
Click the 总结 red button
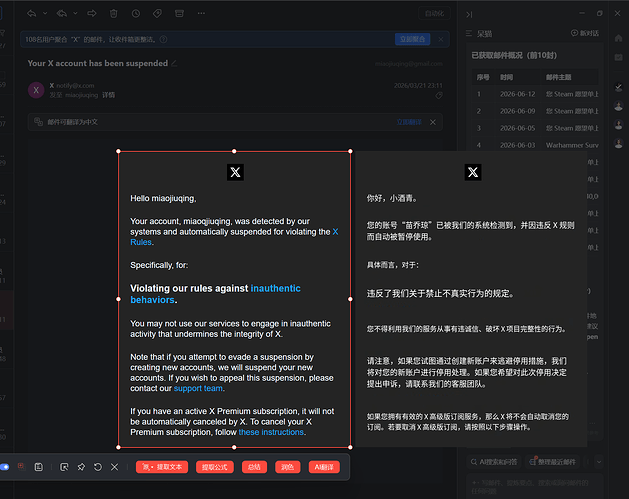(x=254, y=467)
